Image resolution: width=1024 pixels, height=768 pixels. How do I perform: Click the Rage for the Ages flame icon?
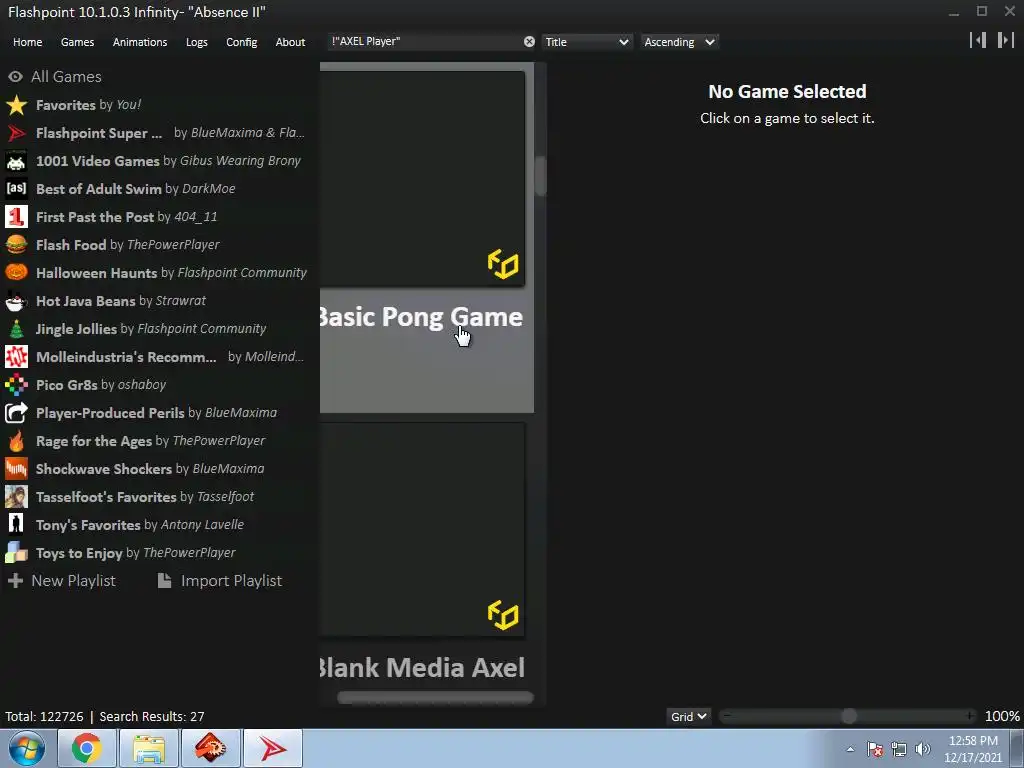[16, 441]
